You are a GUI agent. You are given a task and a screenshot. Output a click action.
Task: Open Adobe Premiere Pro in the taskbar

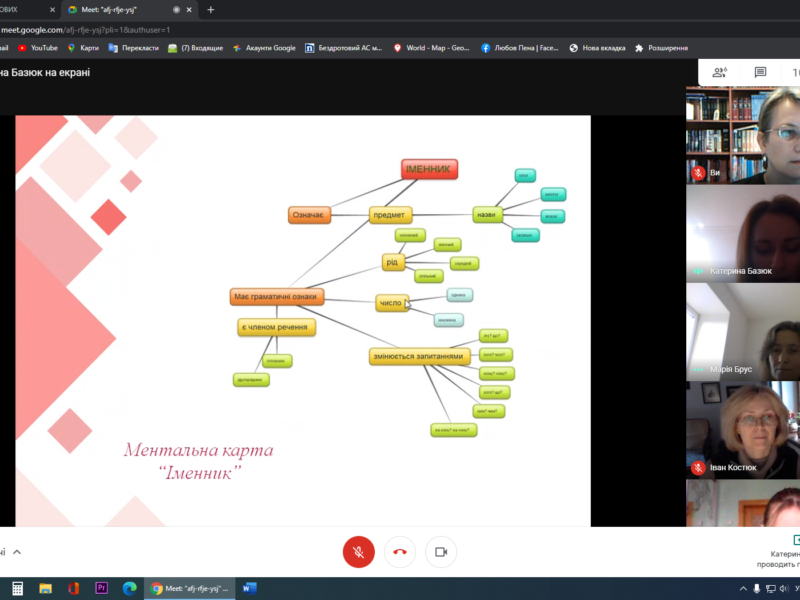[101, 588]
